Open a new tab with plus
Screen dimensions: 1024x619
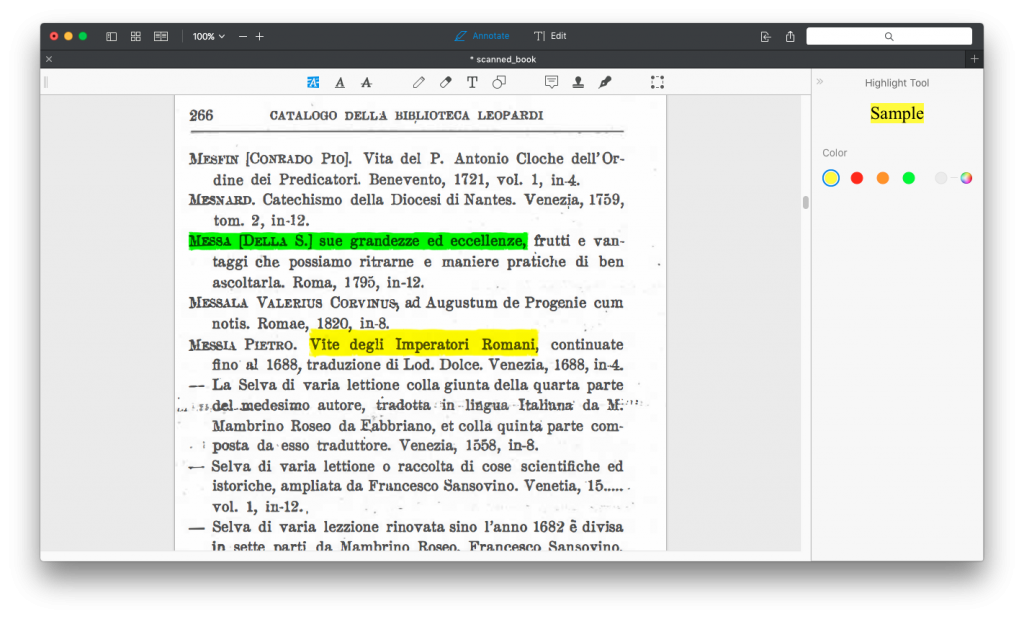click(x=974, y=59)
